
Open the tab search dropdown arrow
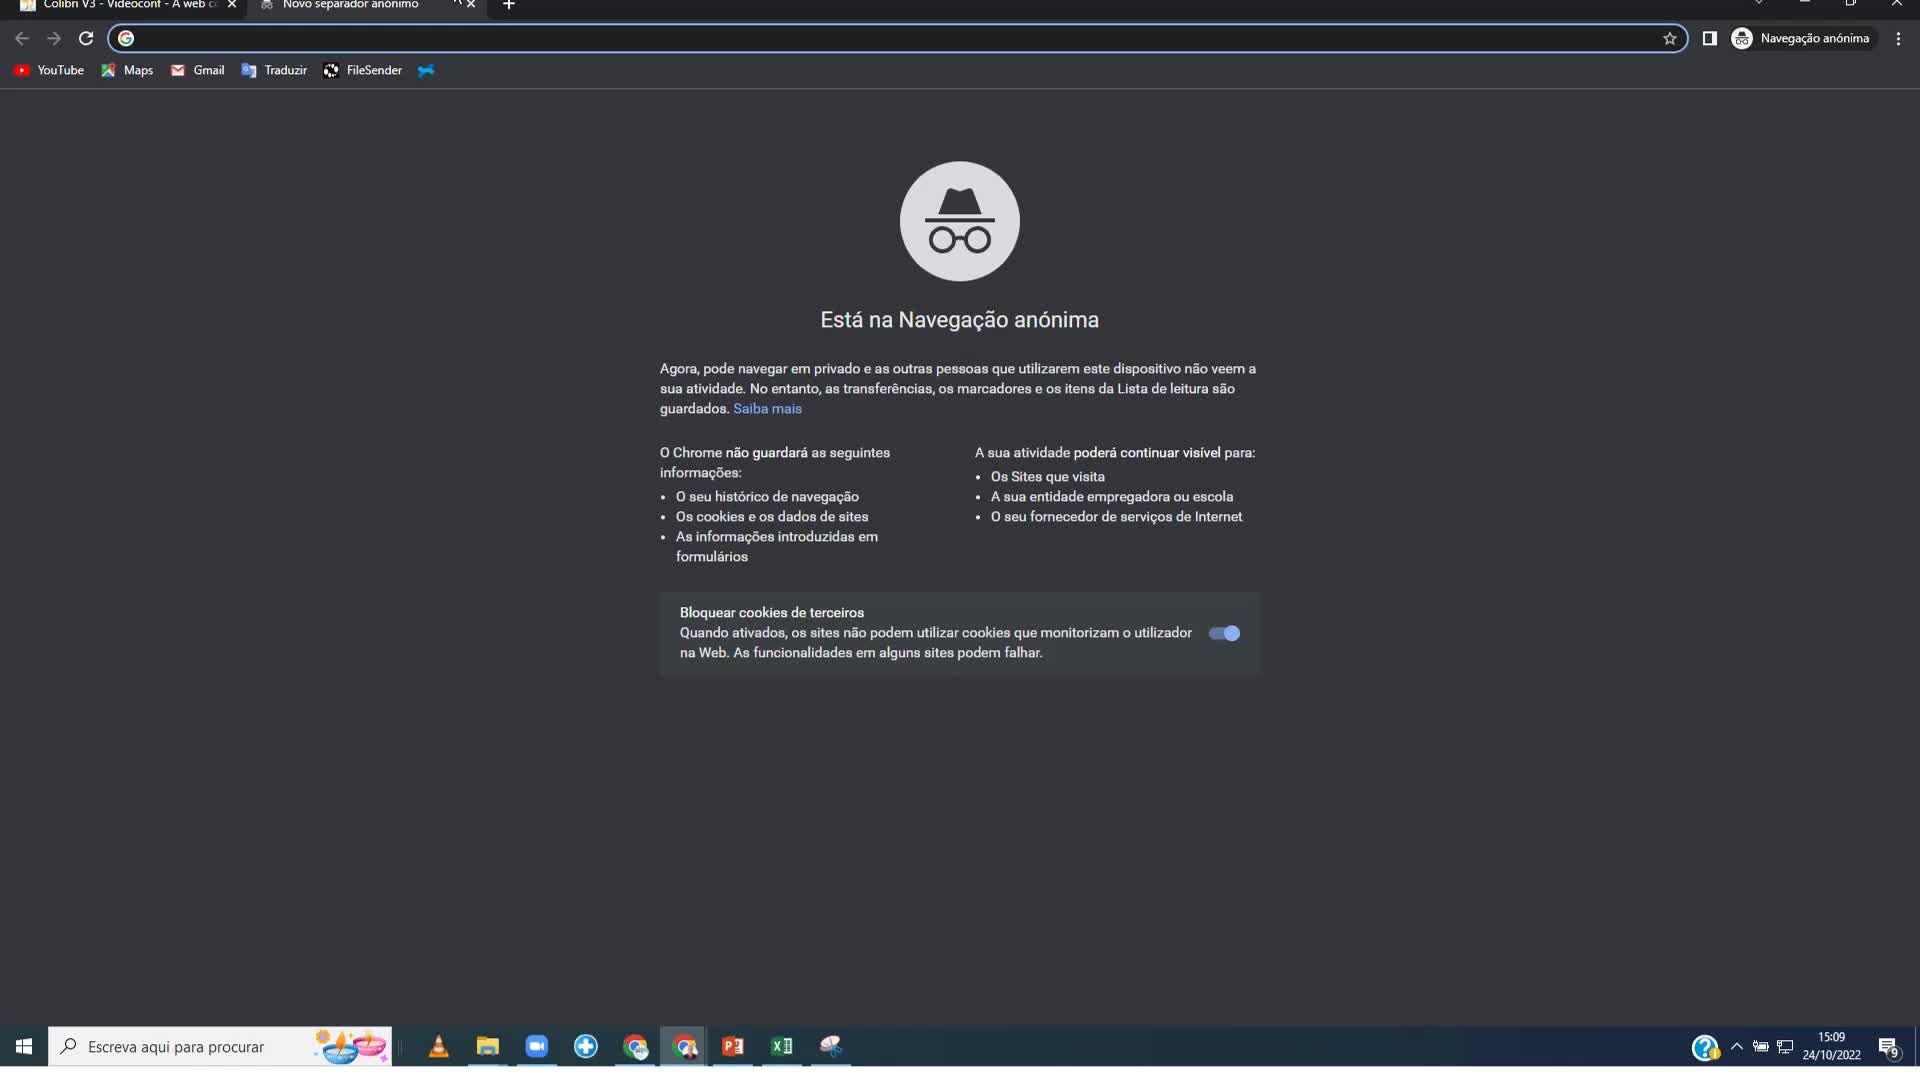tap(1758, 3)
